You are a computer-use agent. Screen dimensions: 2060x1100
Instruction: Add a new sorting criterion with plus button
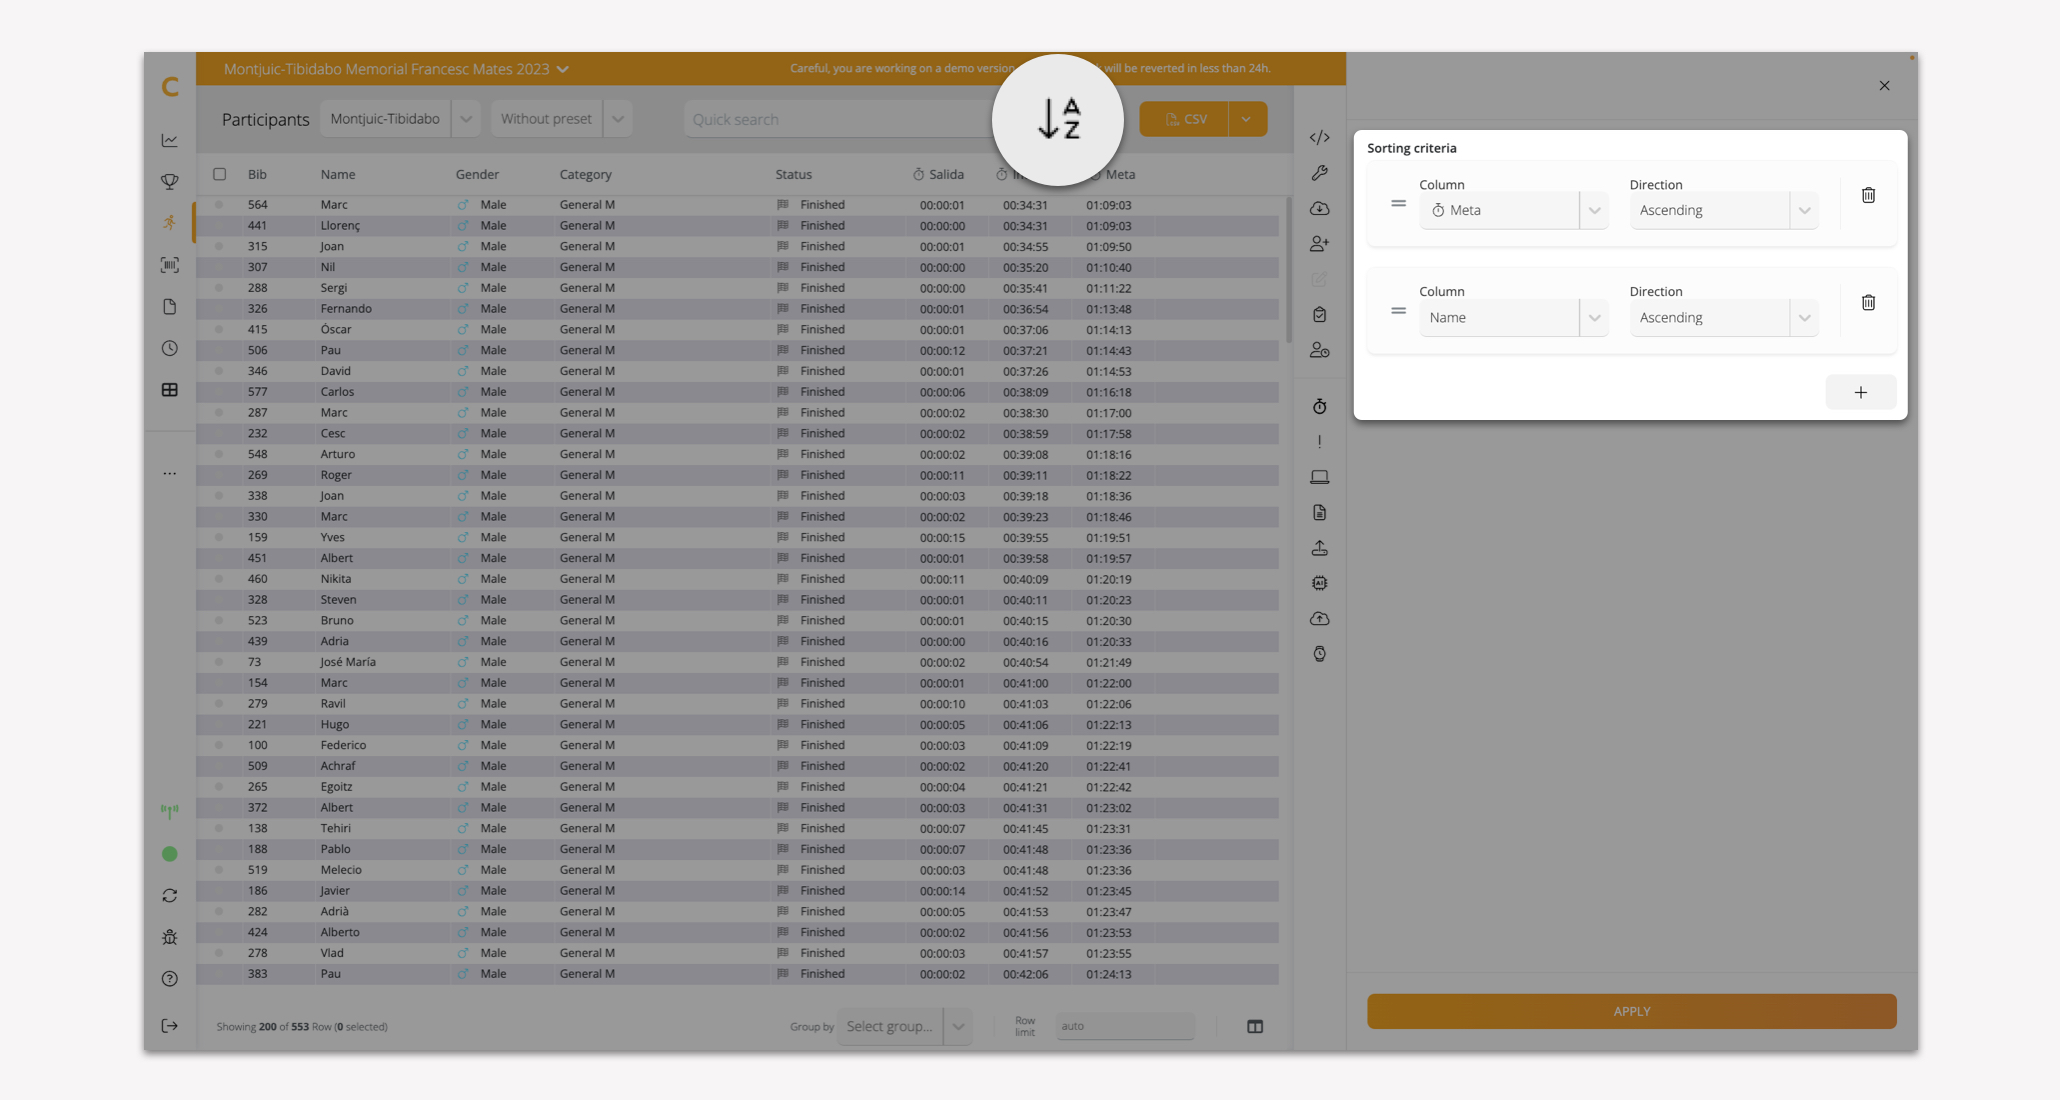[1860, 392]
